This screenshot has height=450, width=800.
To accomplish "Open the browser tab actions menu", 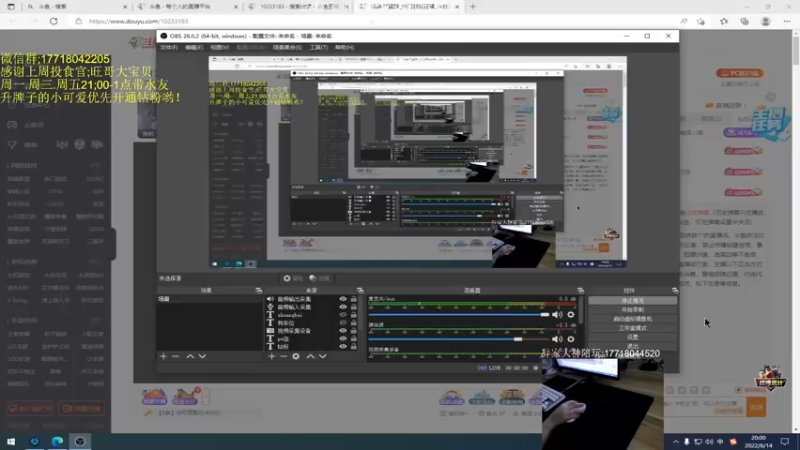I will (11, 7).
